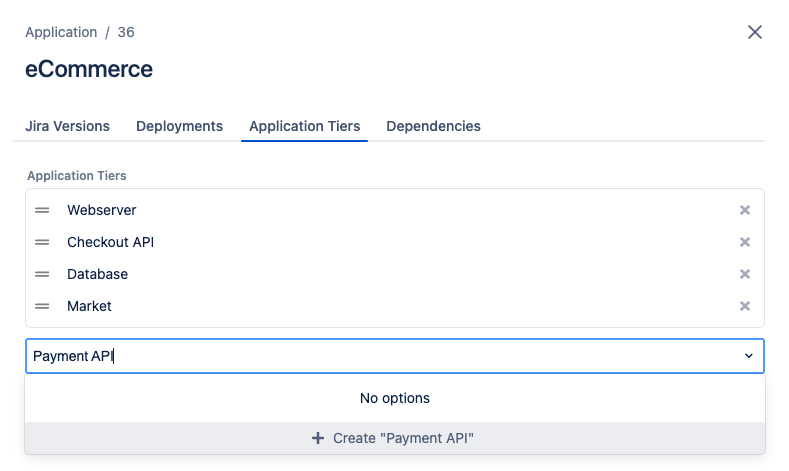Image resolution: width=789 pixels, height=471 pixels.
Task: Toggle the tier dropdown chevron
Action: click(749, 356)
